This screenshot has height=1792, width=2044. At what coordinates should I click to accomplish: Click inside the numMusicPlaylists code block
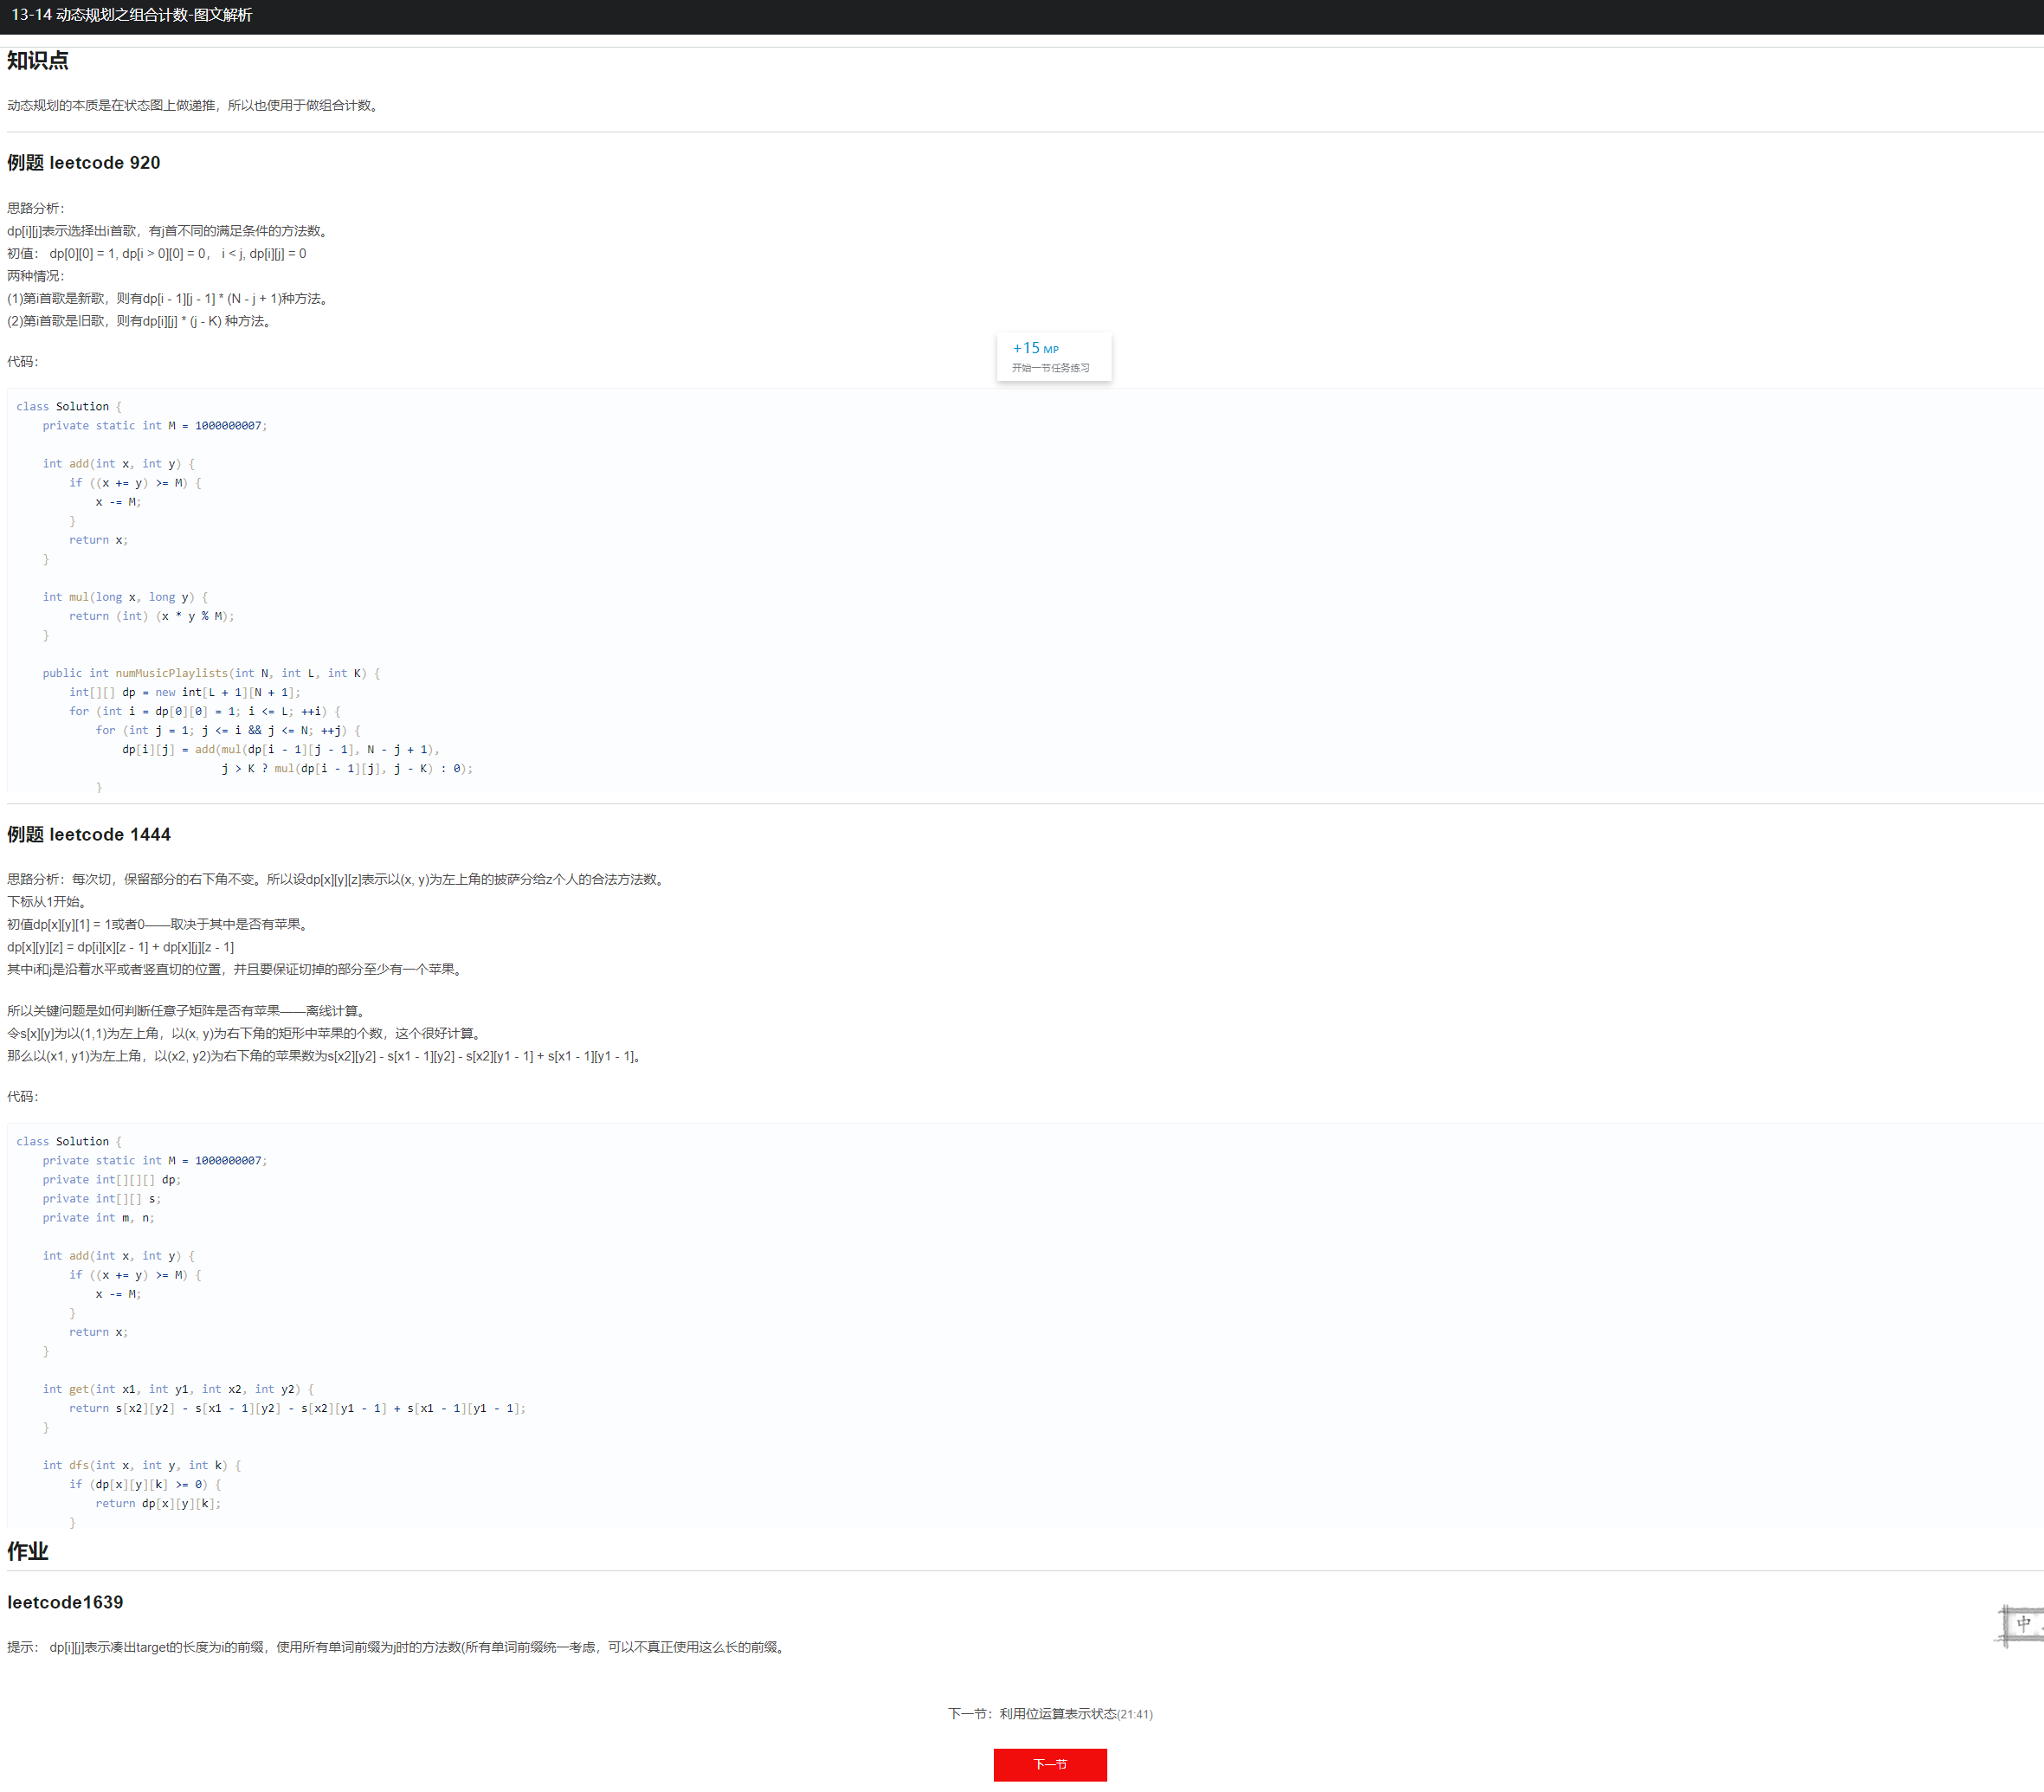(210, 673)
